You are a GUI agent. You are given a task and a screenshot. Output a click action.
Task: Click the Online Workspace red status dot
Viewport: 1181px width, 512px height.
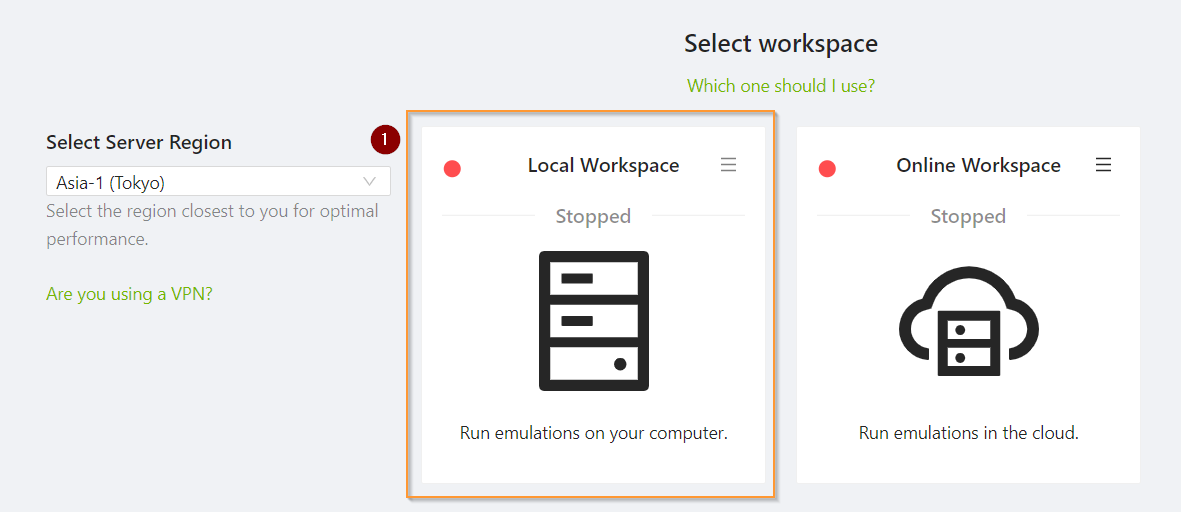tap(827, 169)
